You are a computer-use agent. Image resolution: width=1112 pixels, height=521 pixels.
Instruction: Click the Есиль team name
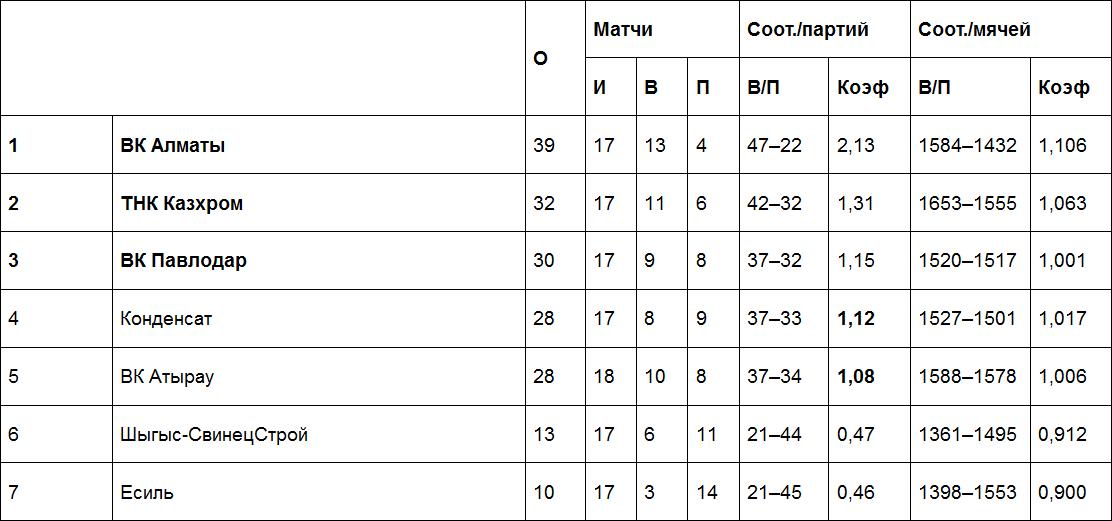tap(147, 493)
